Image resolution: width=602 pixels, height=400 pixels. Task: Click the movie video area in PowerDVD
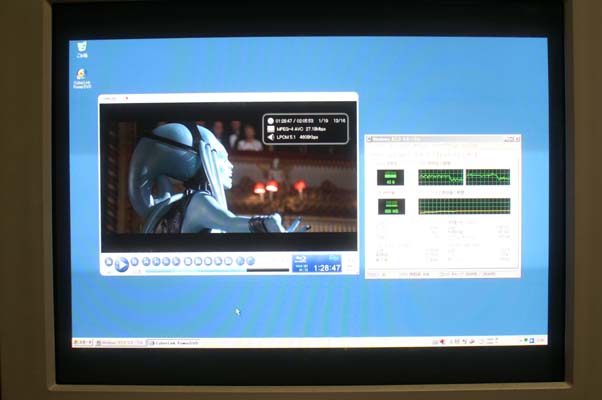[x=228, y=177]
